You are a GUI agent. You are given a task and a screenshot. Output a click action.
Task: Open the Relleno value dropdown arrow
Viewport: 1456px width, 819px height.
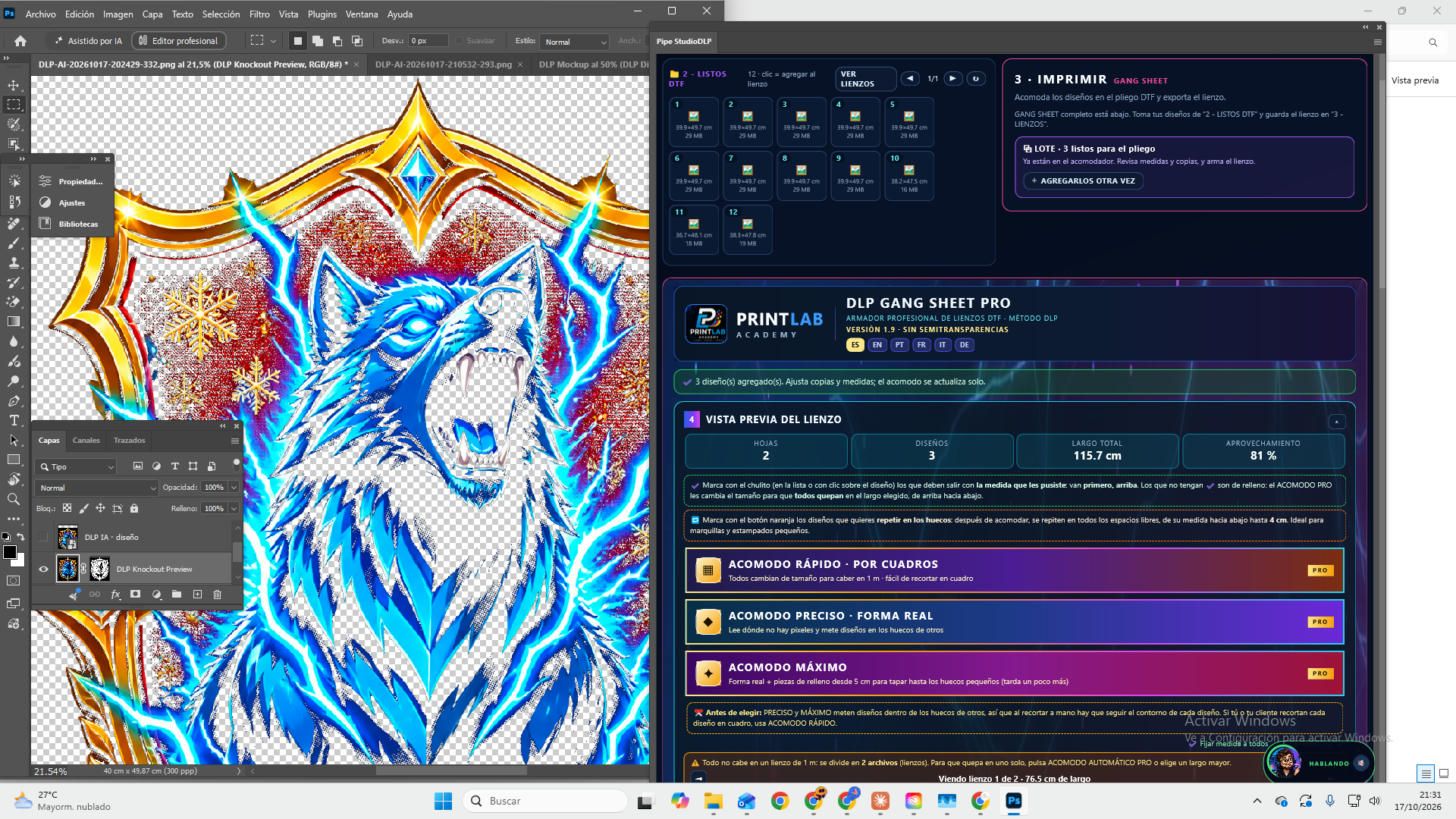click(x=234, y=508)
